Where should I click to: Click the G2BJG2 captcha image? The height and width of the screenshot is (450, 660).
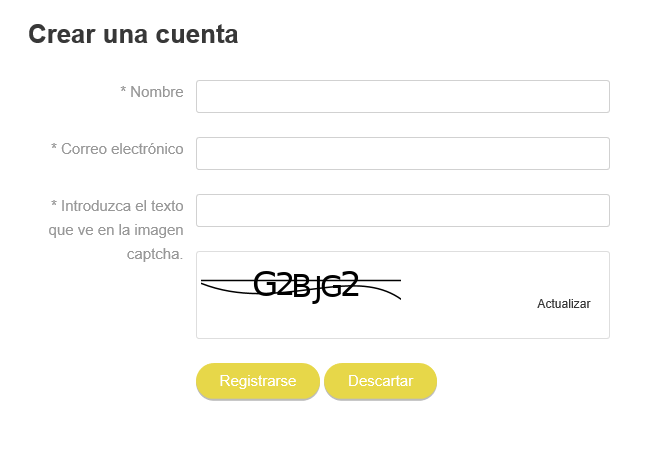[x=301, y=286]
